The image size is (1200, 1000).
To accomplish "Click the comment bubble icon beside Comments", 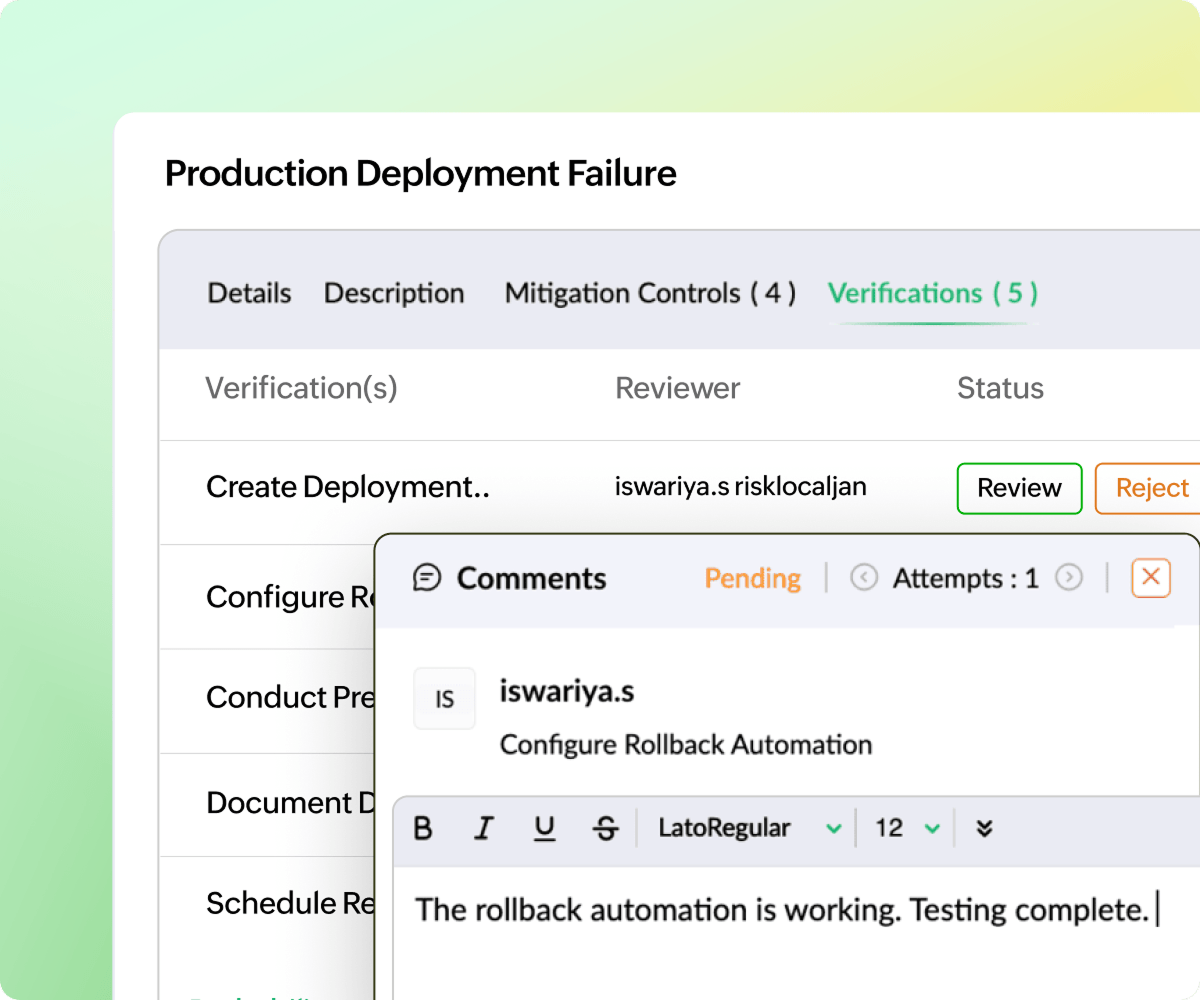I will (428, 578).
